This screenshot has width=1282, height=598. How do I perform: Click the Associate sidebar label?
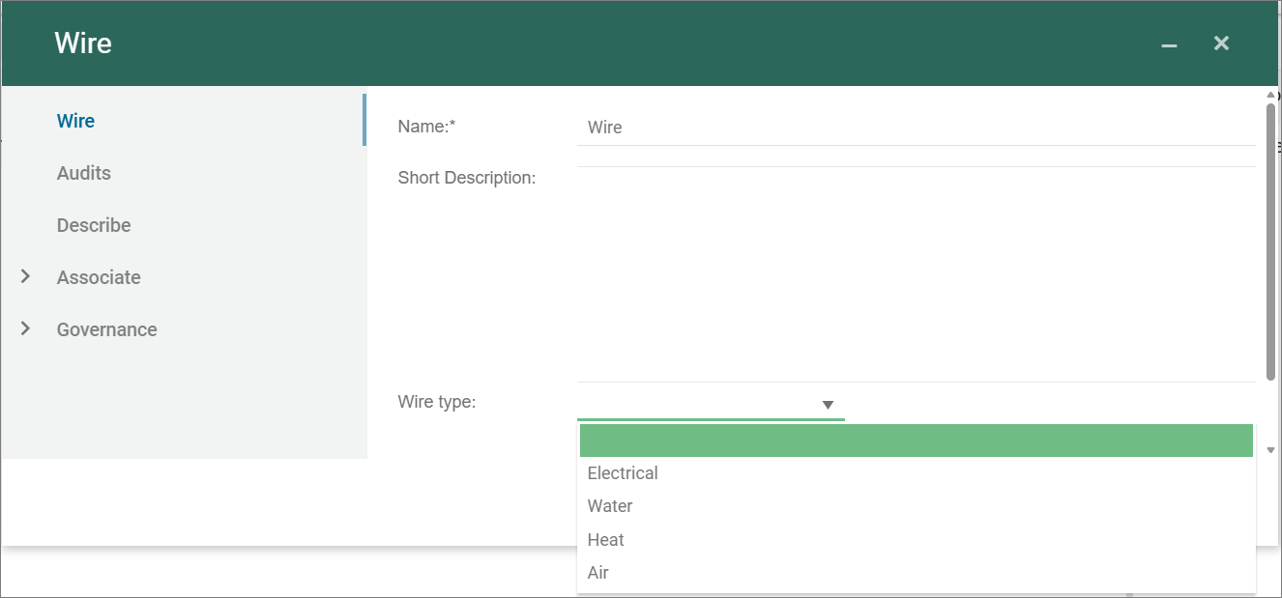tap(99, 277)
